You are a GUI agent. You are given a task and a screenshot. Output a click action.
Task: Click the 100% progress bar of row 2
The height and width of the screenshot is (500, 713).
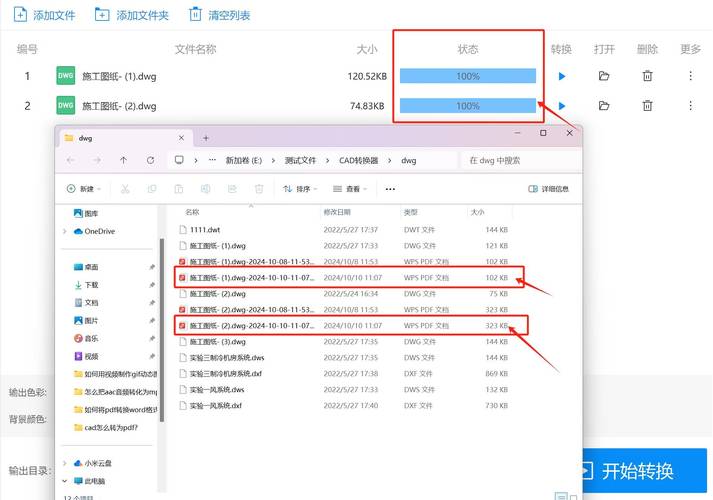click(468, 106)
